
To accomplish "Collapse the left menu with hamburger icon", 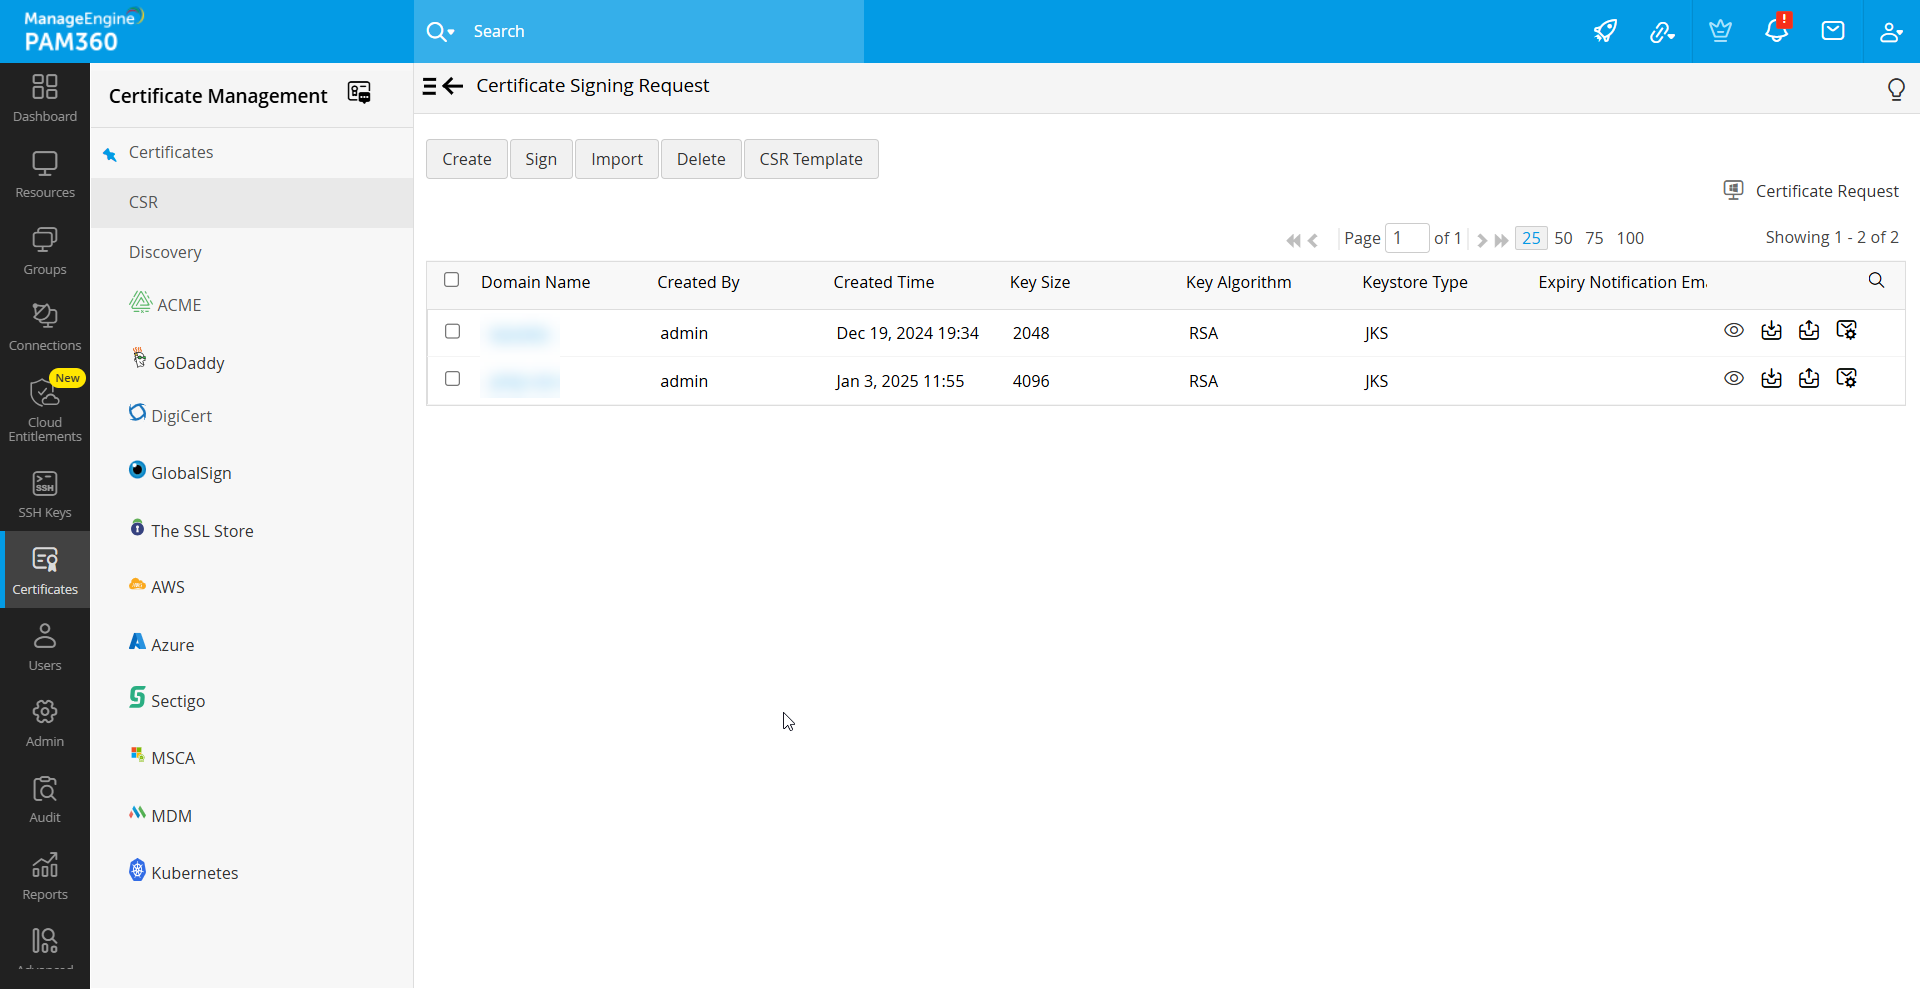I will pyautogui.click(x=430, y=86).
